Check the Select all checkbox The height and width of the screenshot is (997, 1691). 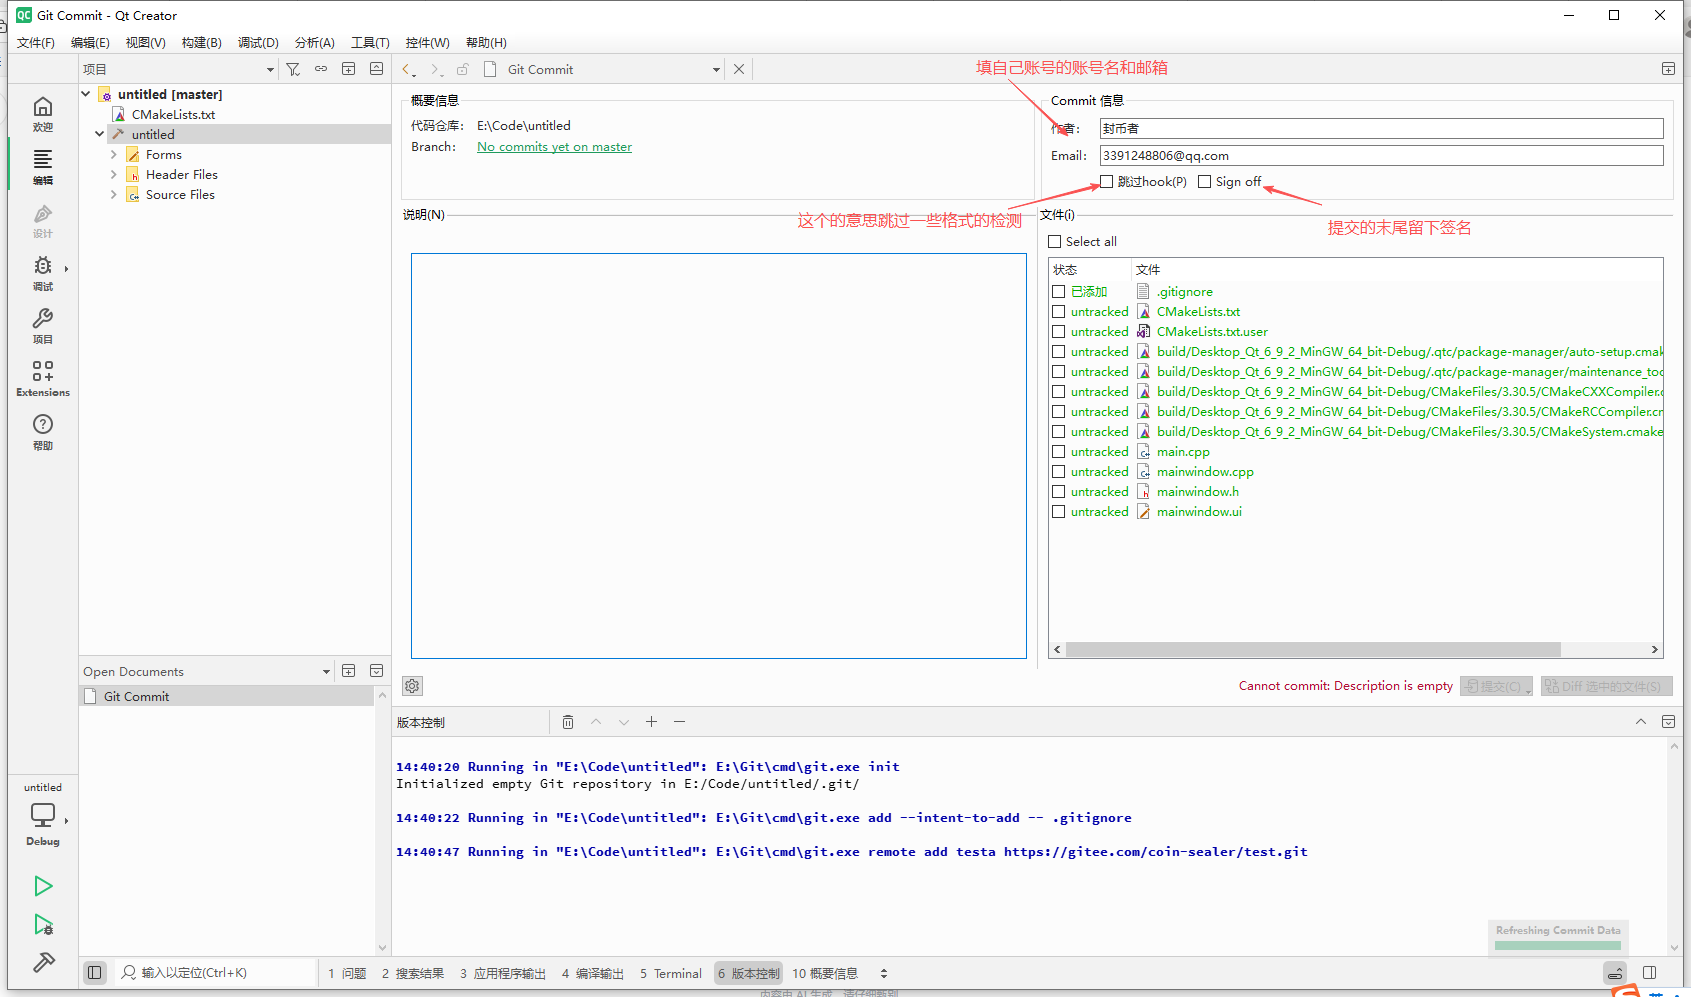click(x=1054, y=242)
